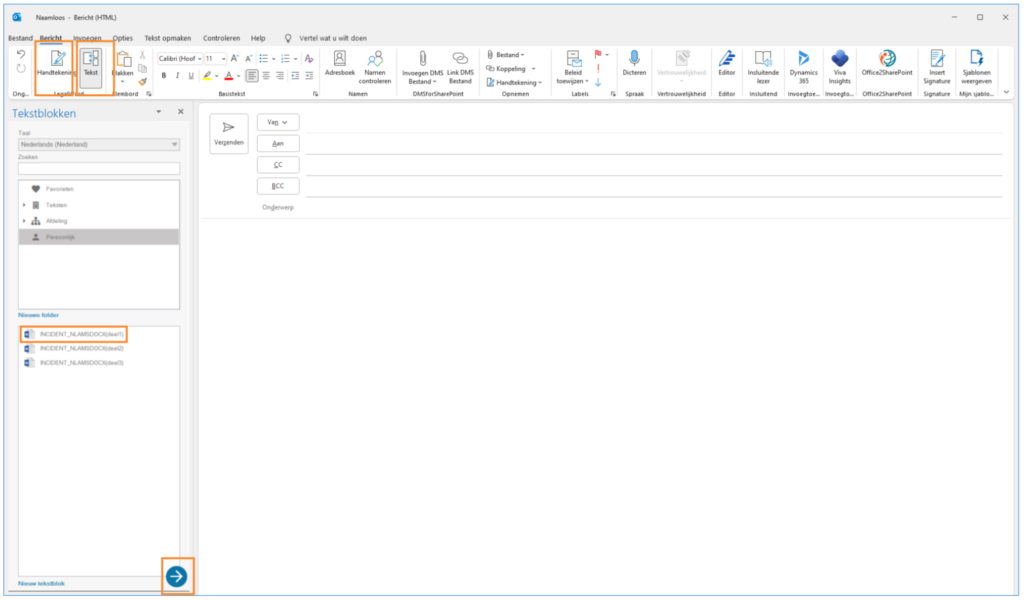Viewport: 1024px width, 600px height.
Task: Open the Tekstblokken pane options arrow
Action: coord(158,112)
